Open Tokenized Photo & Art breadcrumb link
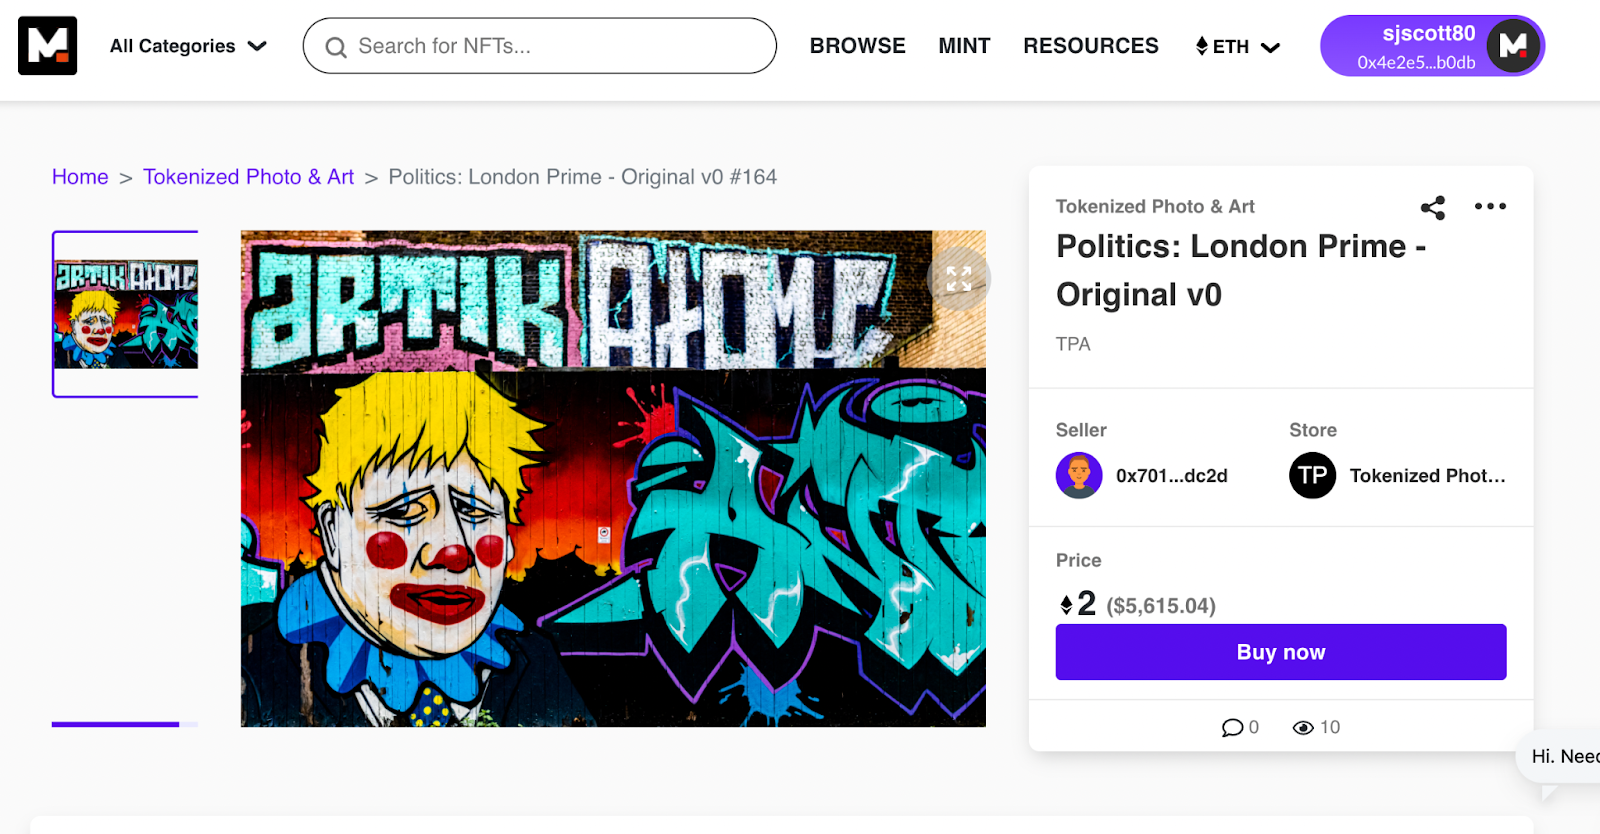This screenshot has height=834, width=1600. tap(248, 177)
